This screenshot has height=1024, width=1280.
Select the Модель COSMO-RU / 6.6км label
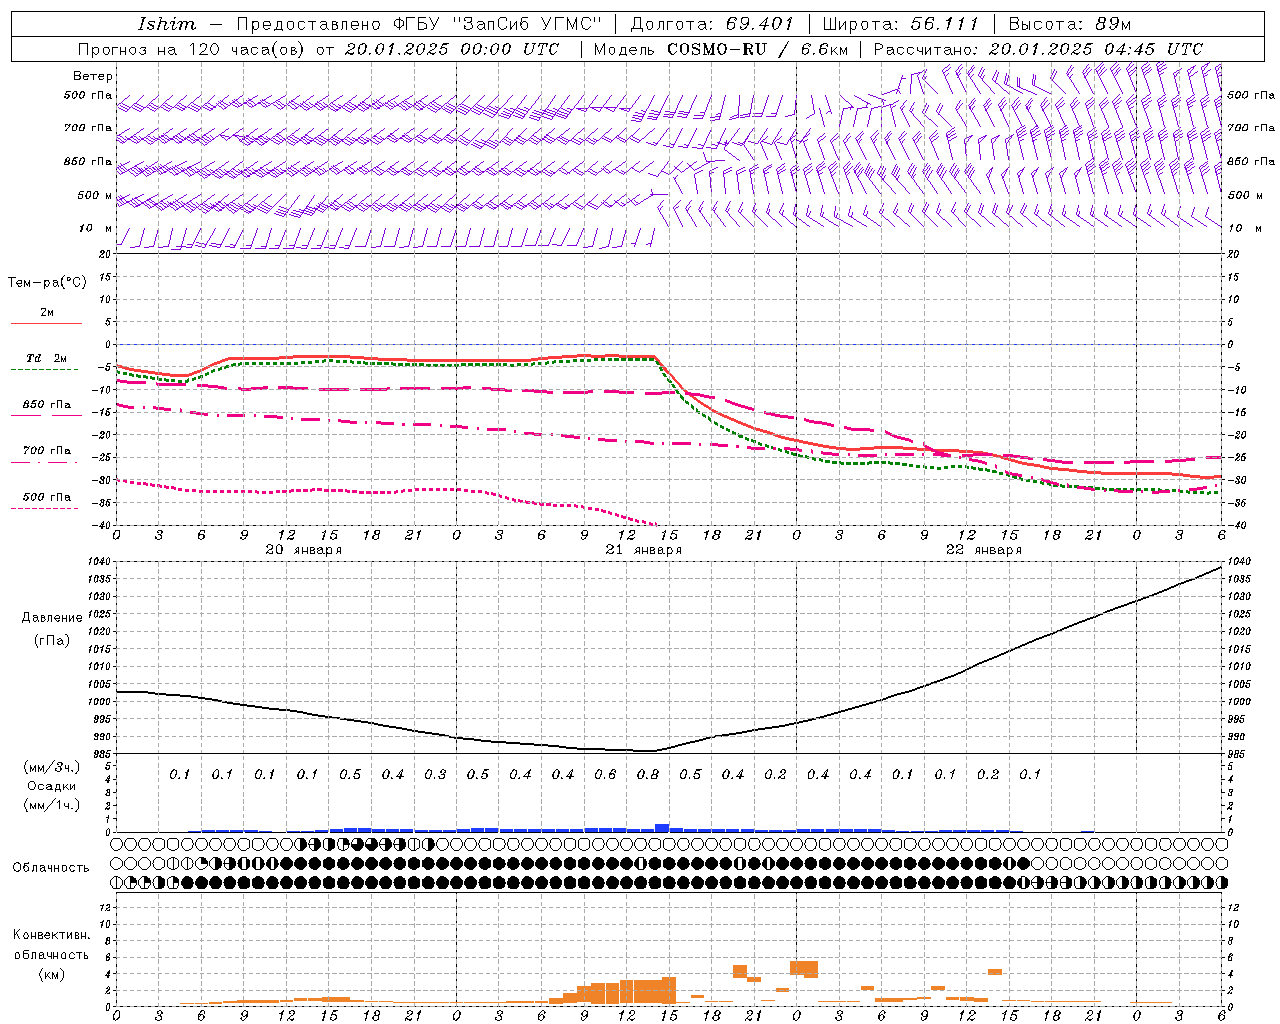[x=720, y=49]
